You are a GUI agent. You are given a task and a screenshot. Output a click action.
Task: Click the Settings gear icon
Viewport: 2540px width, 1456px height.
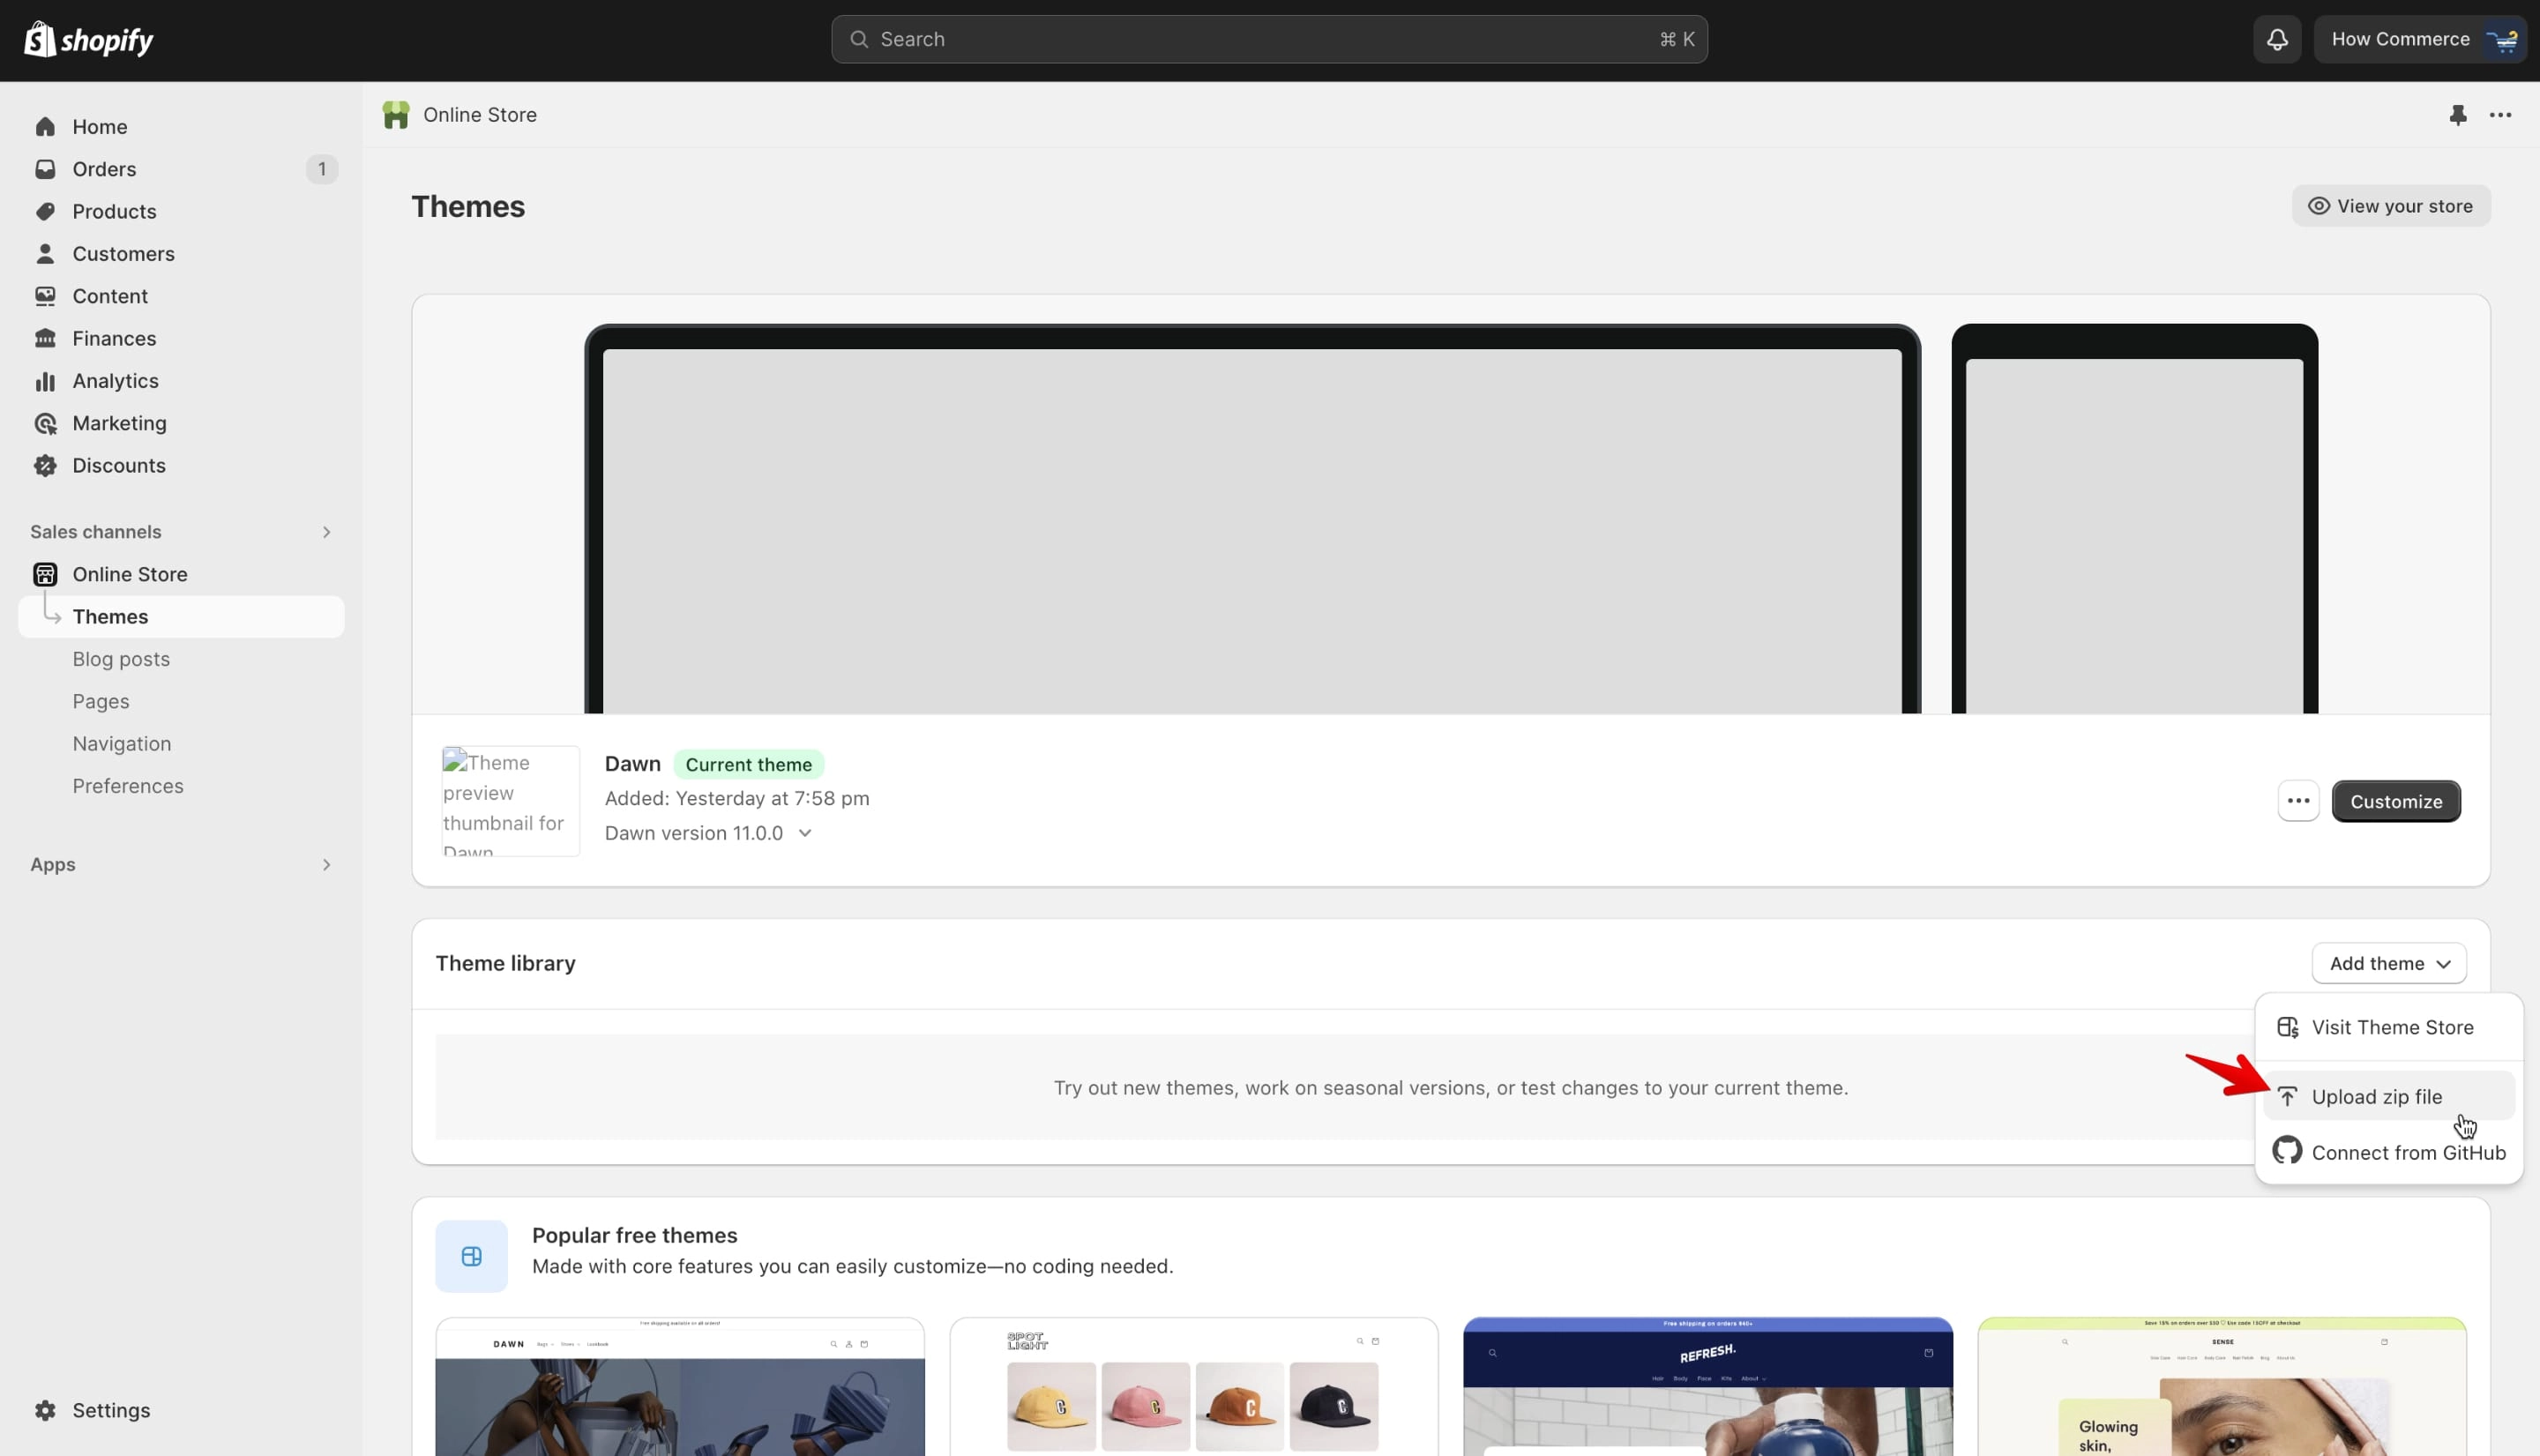pyautogui.click(x=45, y=1410)
